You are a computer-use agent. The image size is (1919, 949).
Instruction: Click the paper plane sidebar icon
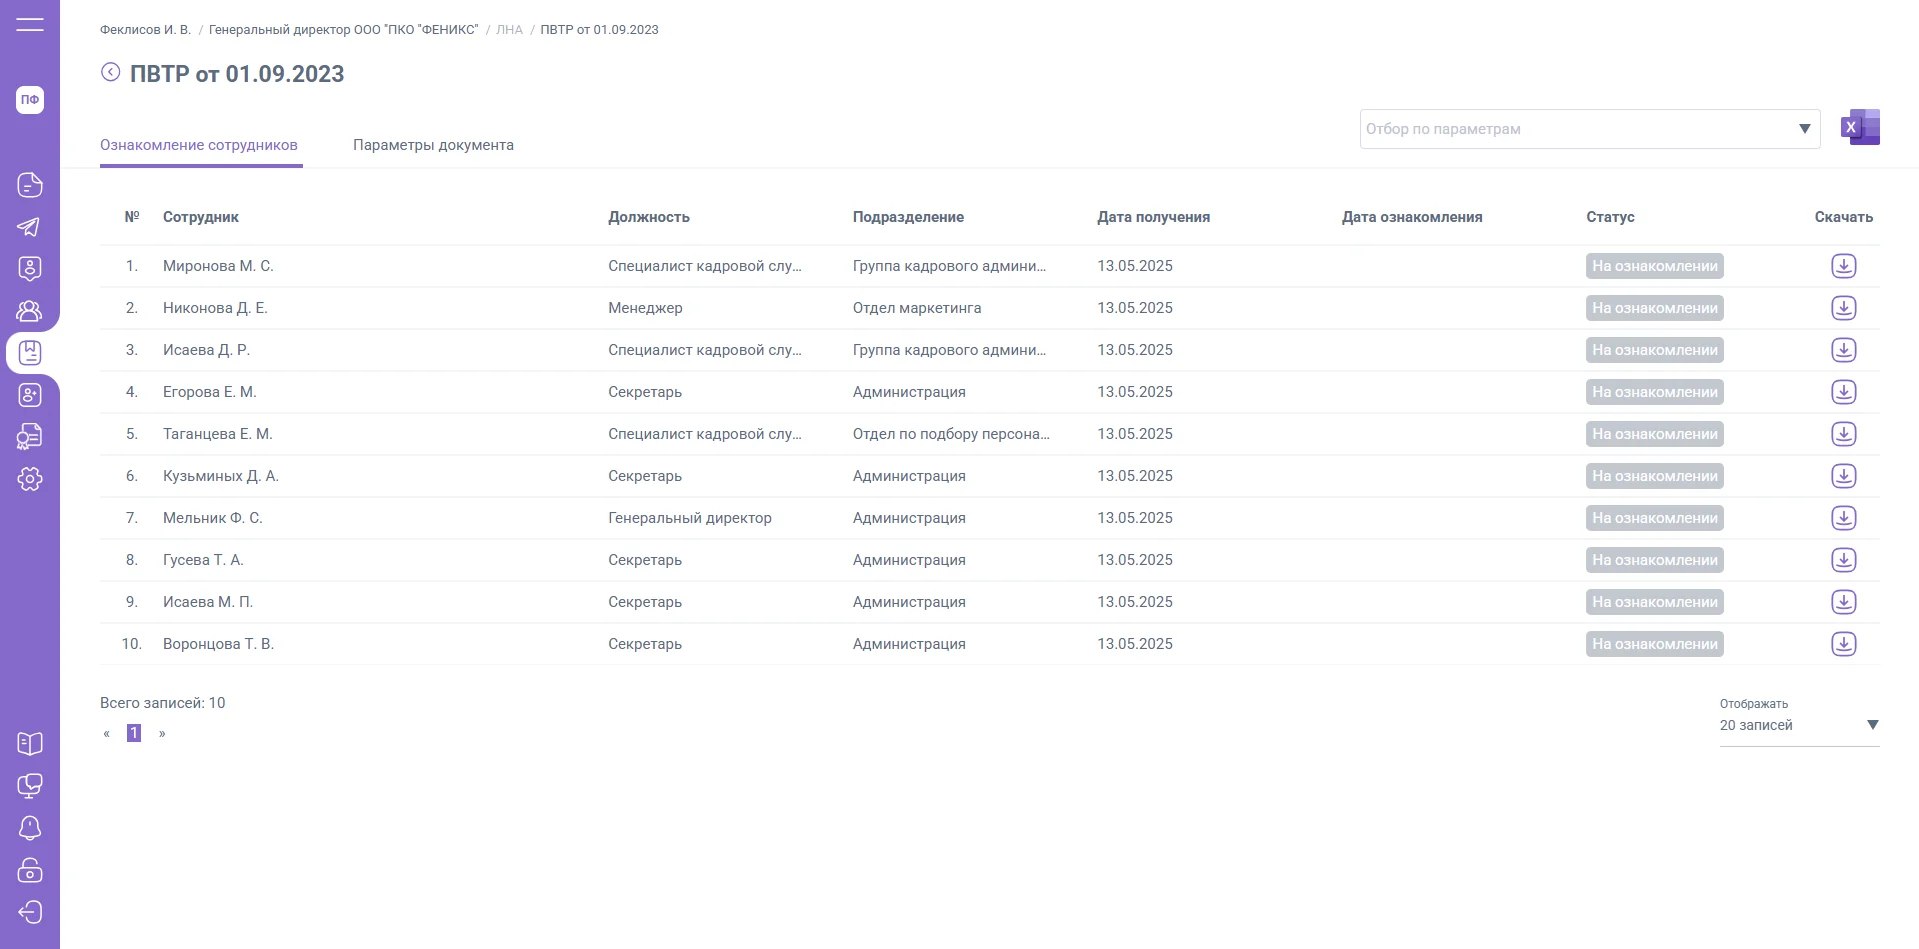[x=30, y=227]
